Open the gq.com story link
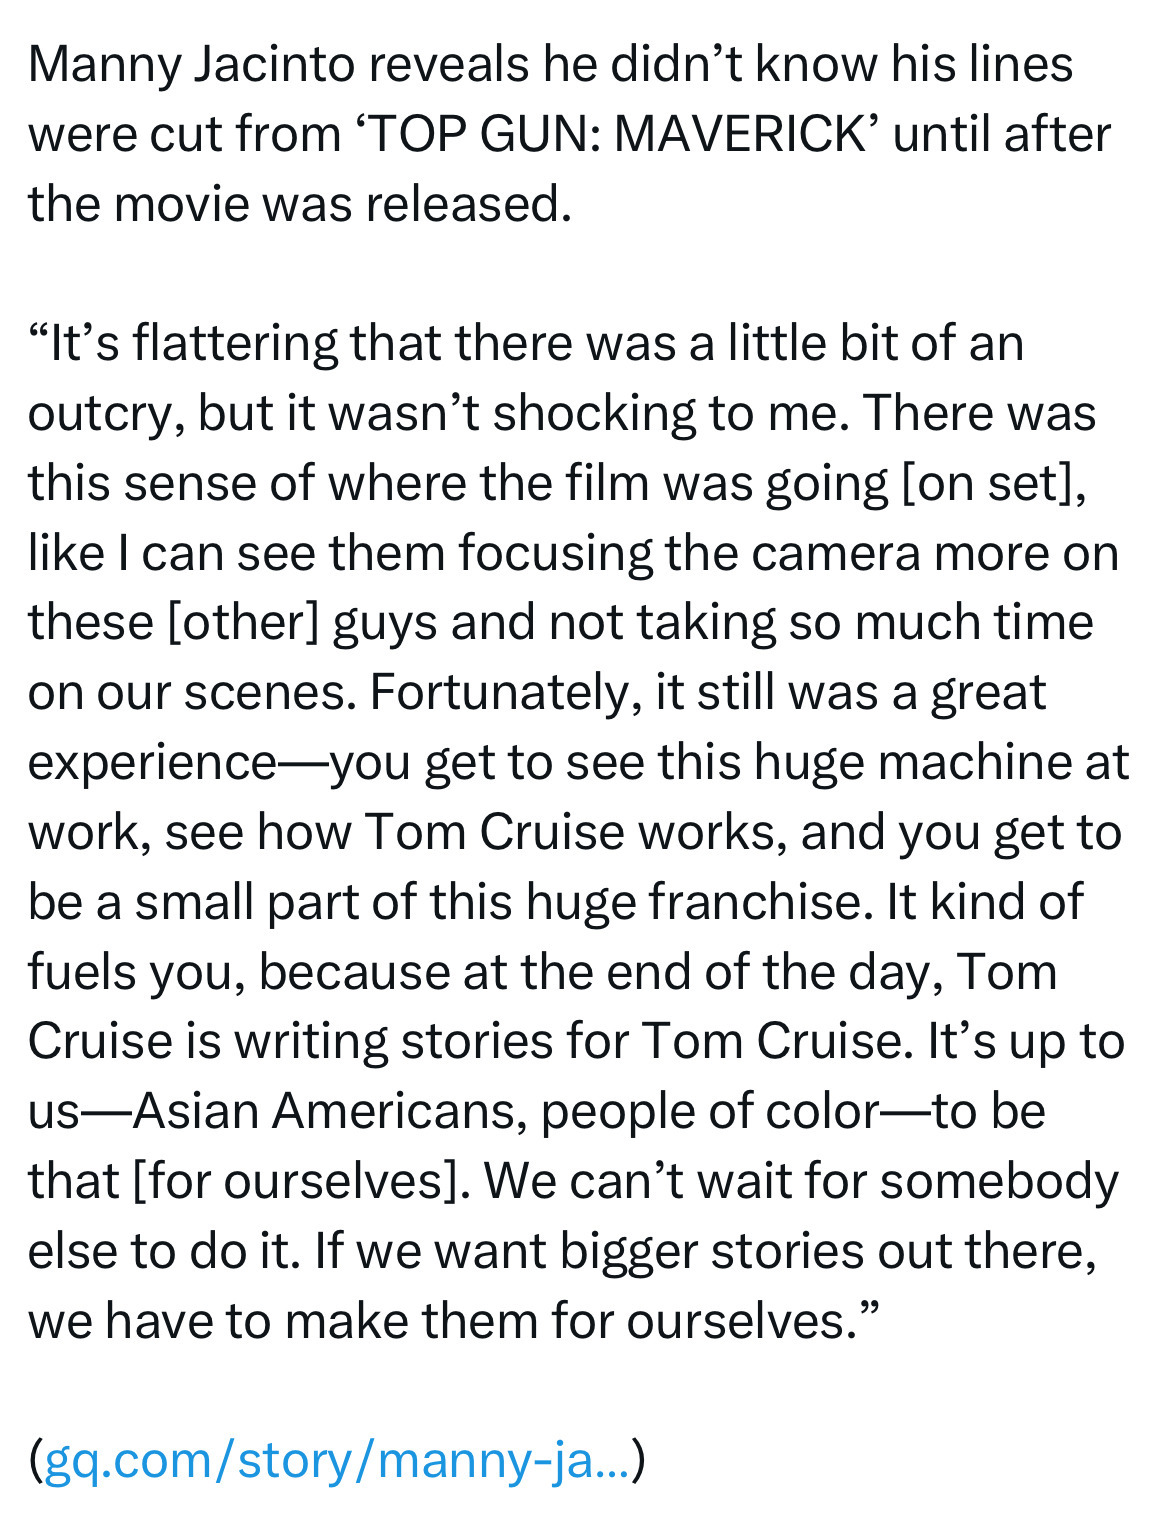The height and width of the screenshot is (1529, 1170). click(x=337, y=1459)
